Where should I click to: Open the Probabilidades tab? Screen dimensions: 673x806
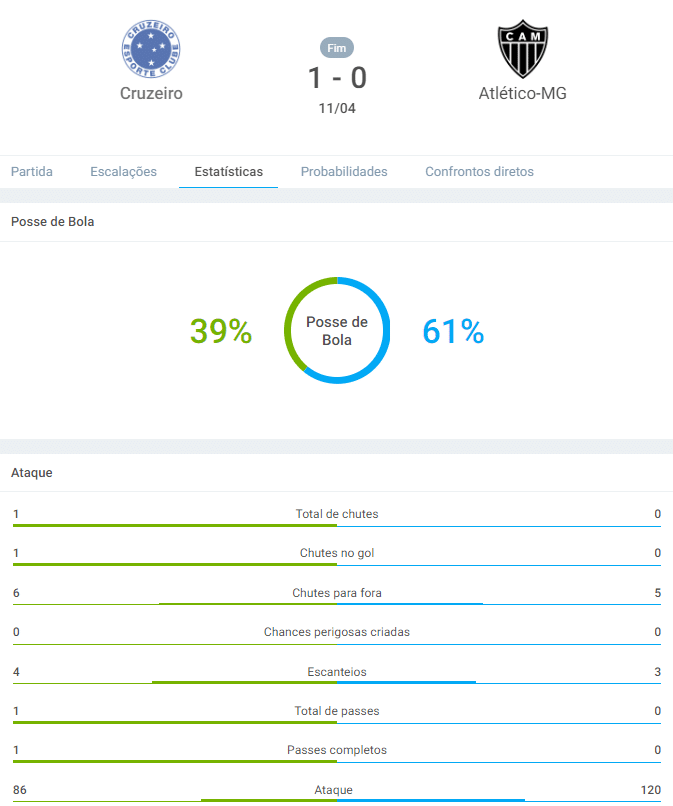(344, 172)
